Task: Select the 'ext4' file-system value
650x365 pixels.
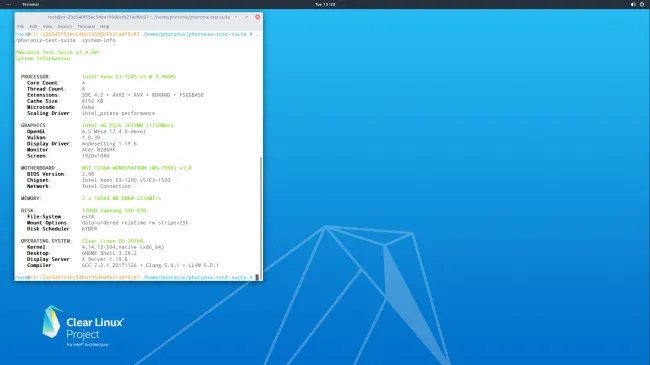Action: (88, 217)
